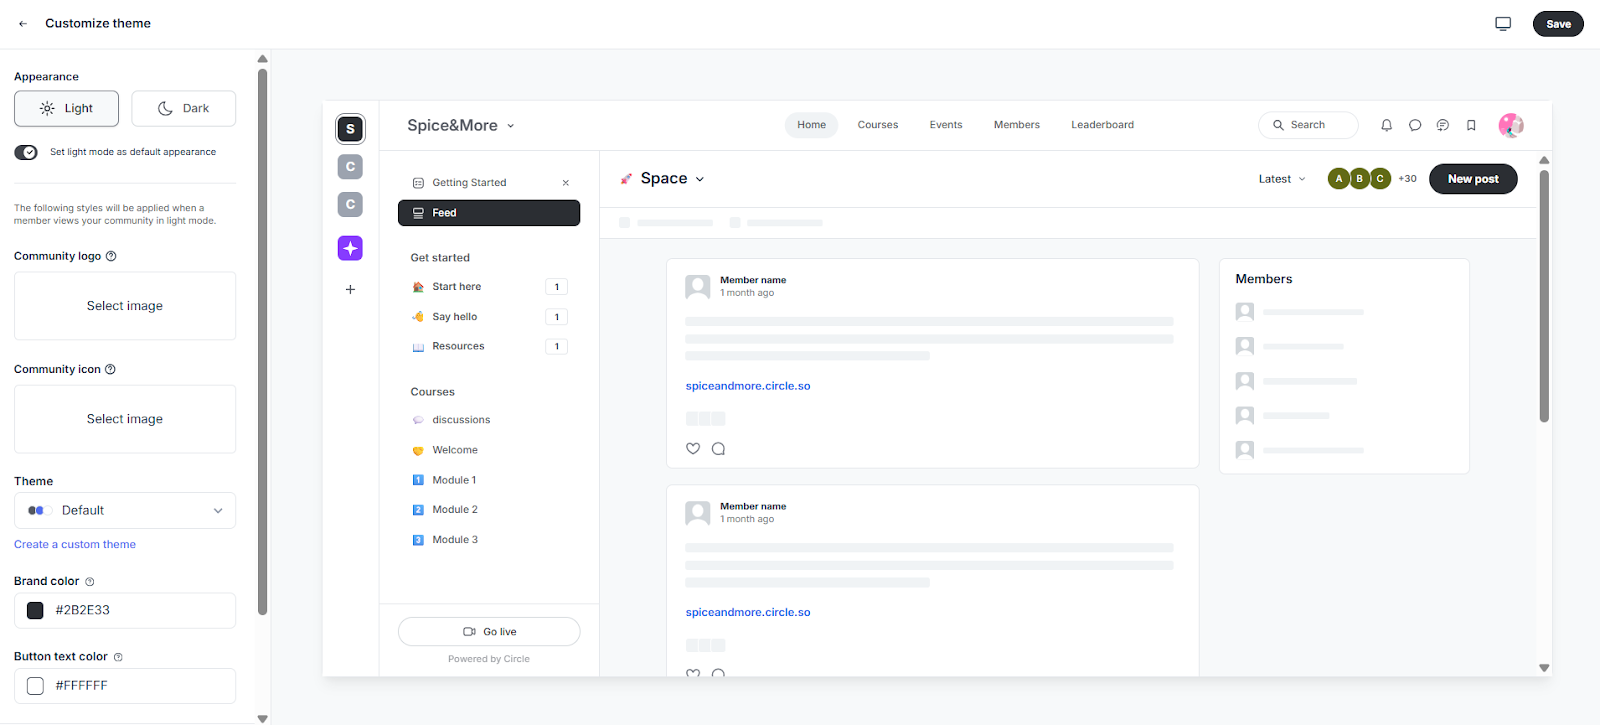Add a community with the plus icon
This screenshot has height=725, width=1600.
[350, 289]
